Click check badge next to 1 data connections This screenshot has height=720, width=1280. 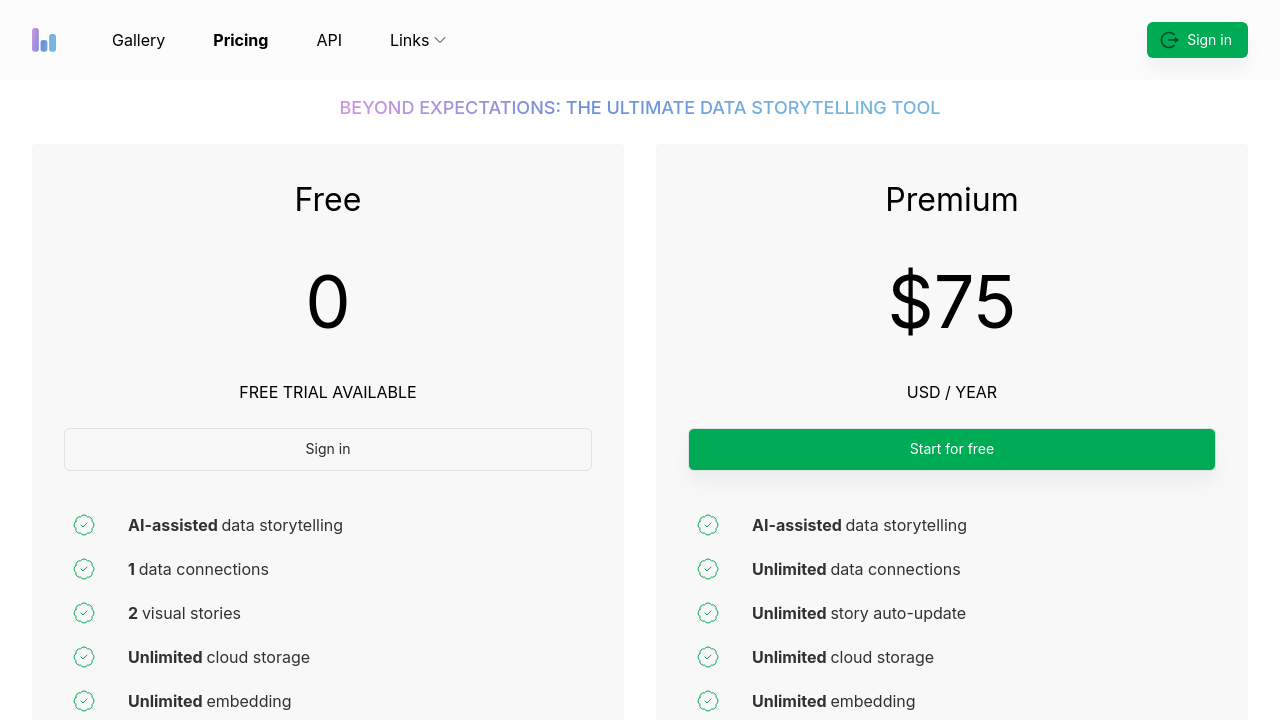point(84,569)
